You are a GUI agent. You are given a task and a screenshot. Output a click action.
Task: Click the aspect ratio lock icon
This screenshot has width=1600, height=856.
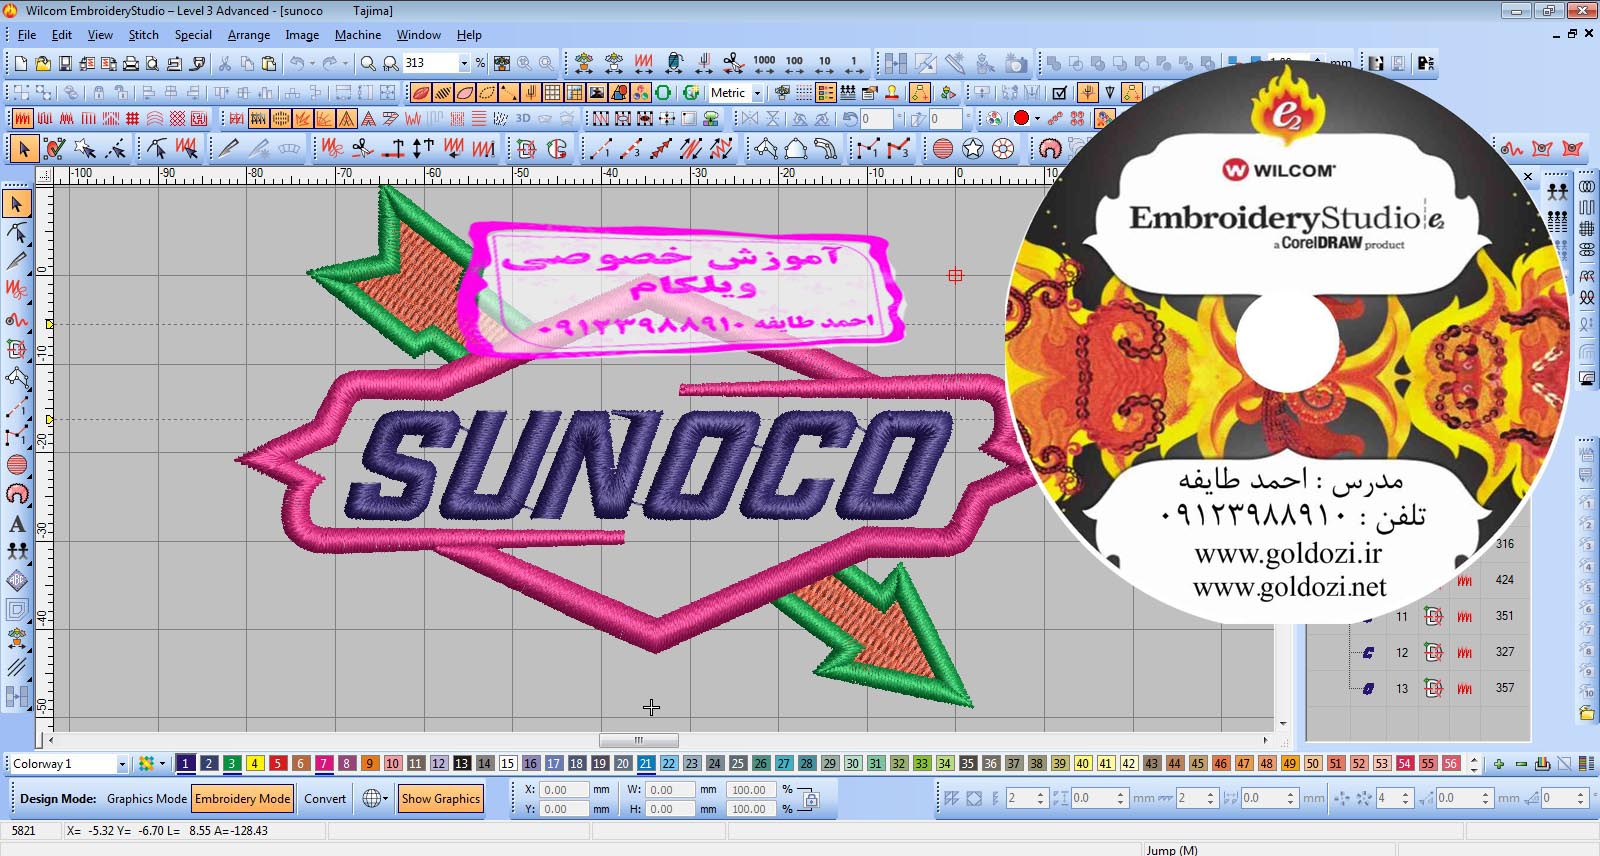pyautogui.click(x=810, y=800)
